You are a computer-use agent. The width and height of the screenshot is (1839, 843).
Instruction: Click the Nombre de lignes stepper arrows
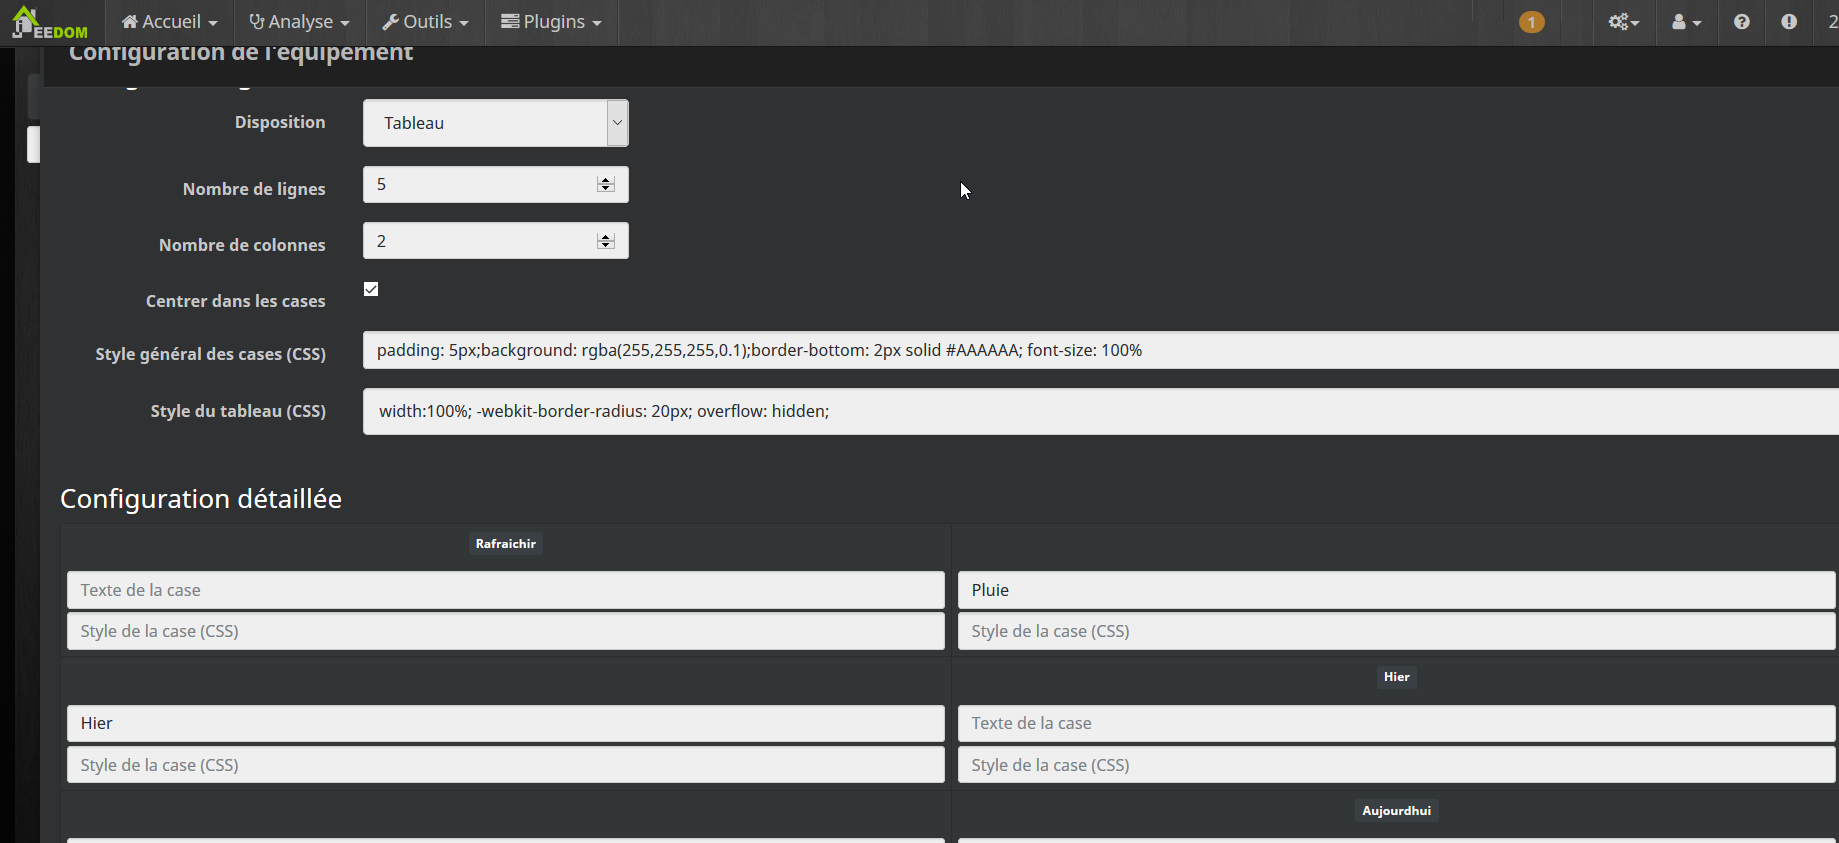(x=605, y=185)
